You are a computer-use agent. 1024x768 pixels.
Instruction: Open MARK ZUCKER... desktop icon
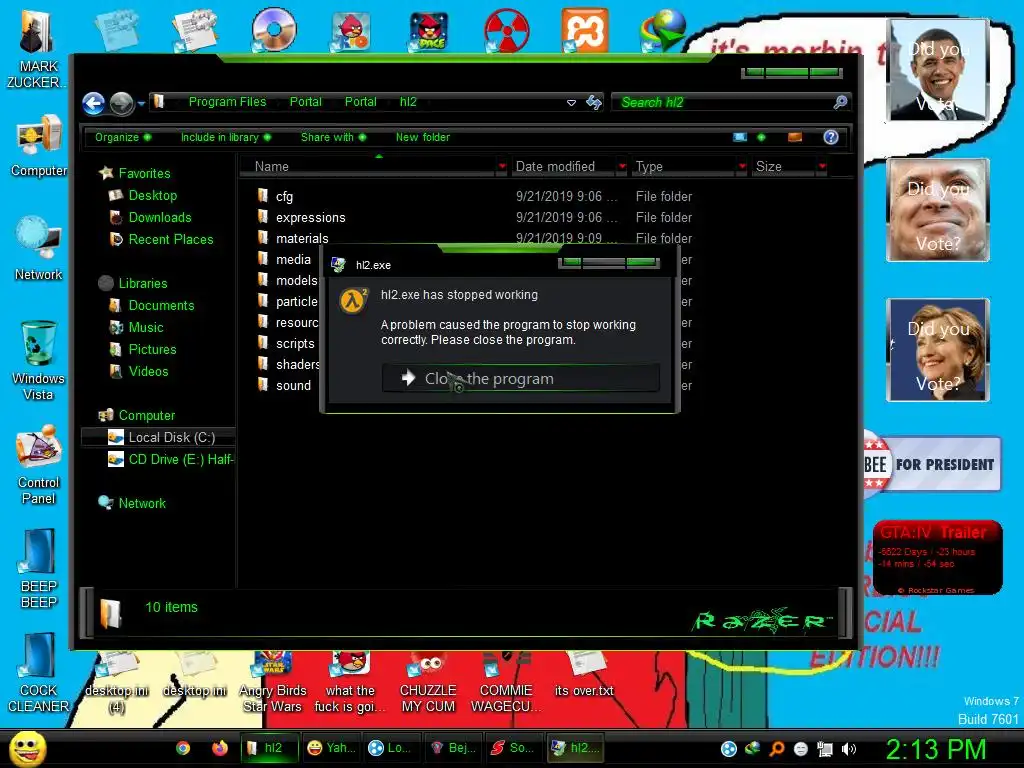click(36, 48)
